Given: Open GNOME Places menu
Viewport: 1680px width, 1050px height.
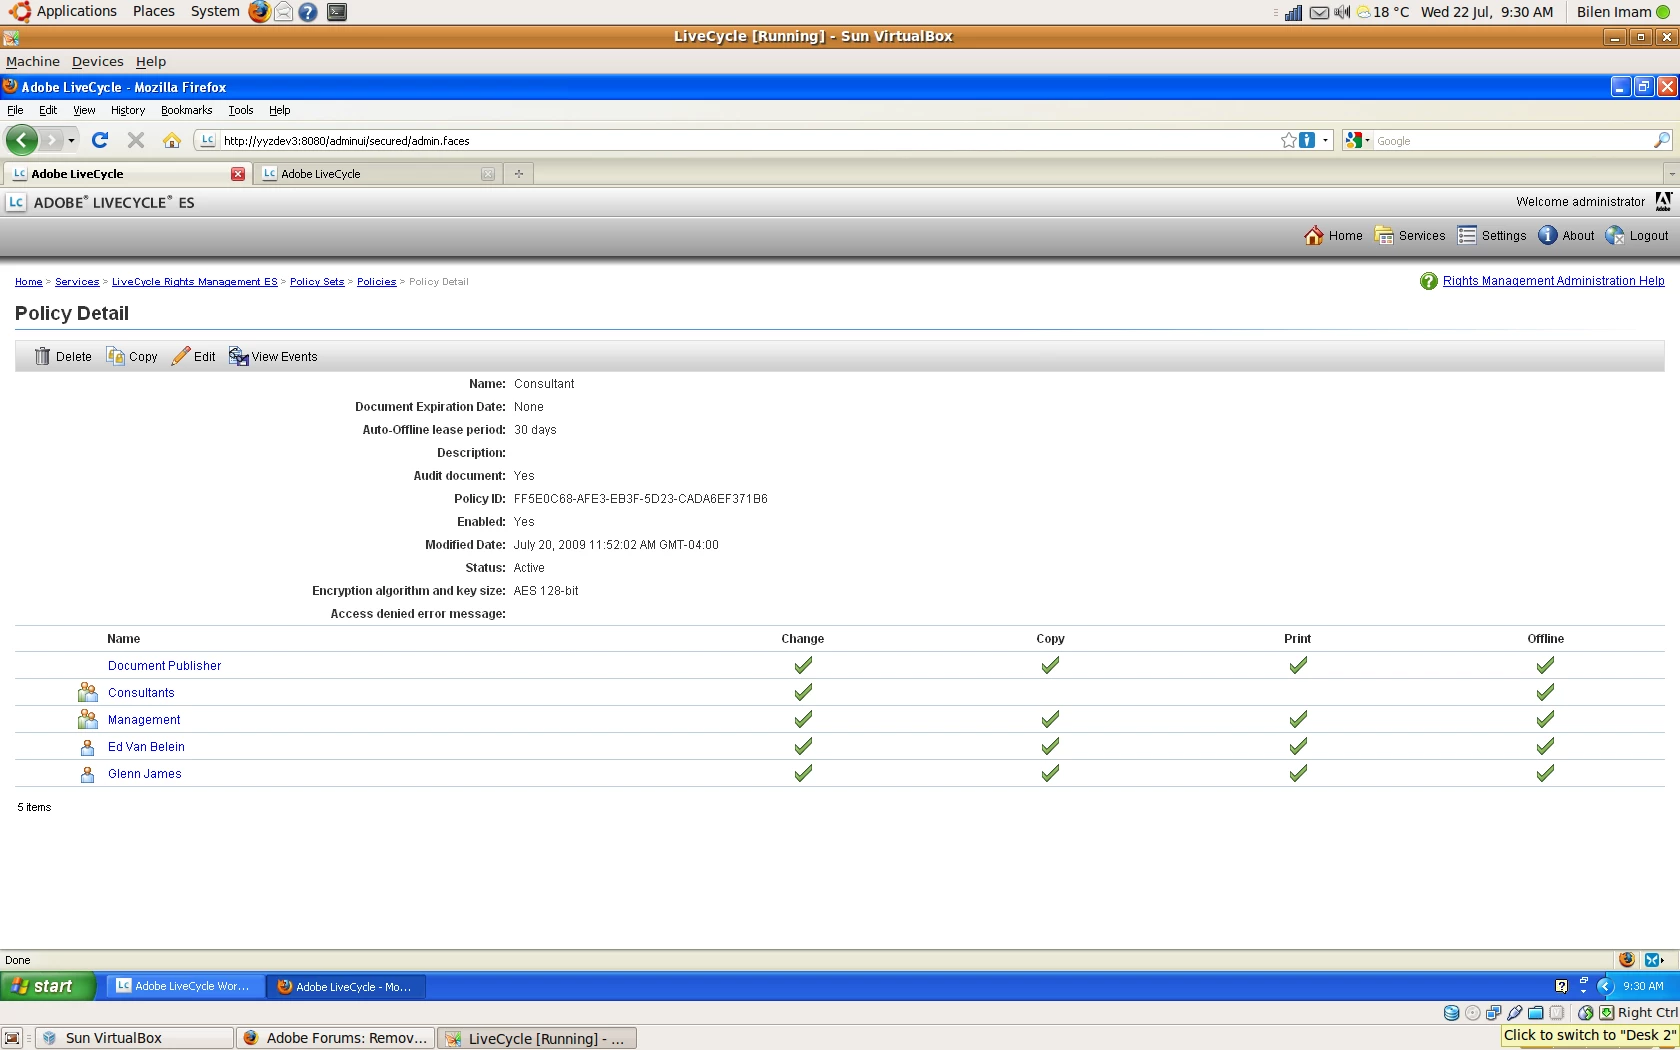Looking at the screenshot, I should click(153, 11).
